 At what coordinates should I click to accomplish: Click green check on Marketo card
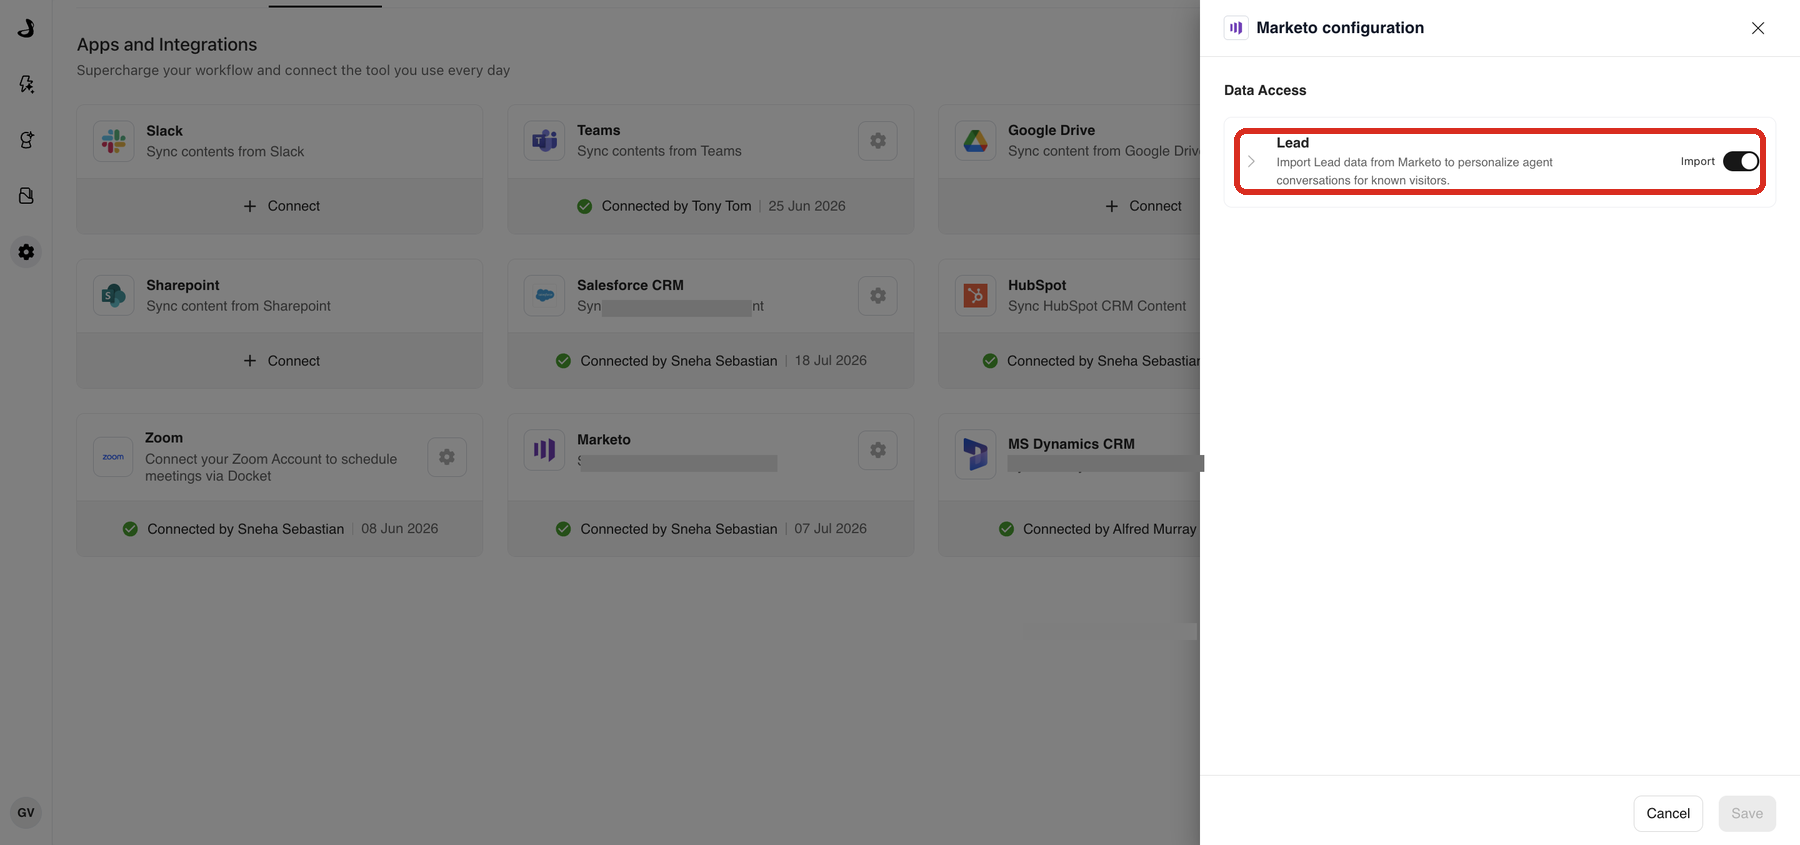click(563, 529)
